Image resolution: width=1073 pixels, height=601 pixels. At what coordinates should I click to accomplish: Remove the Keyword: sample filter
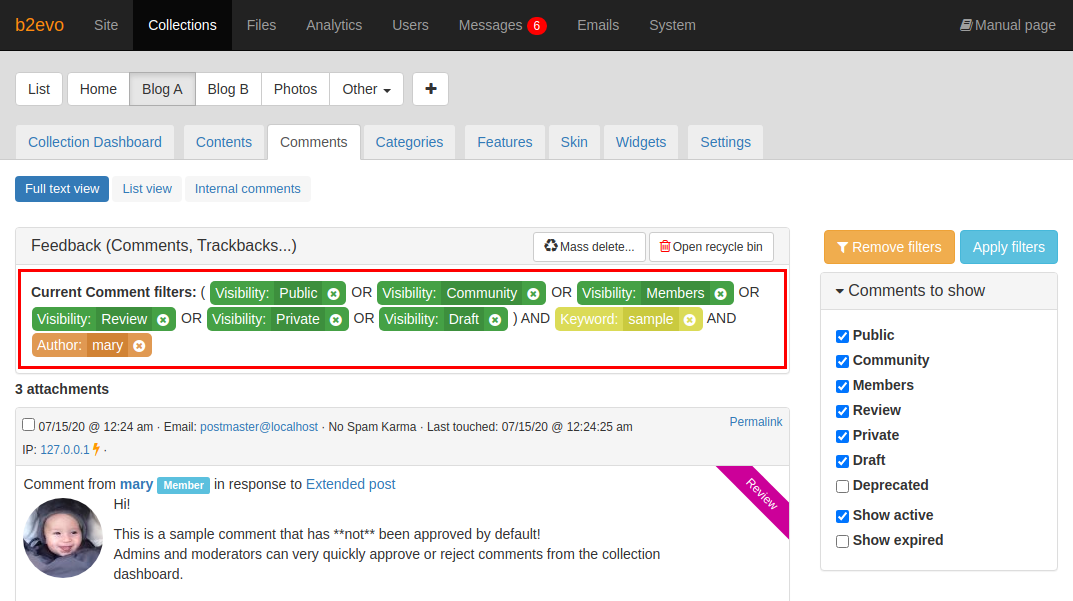point(689,320)
